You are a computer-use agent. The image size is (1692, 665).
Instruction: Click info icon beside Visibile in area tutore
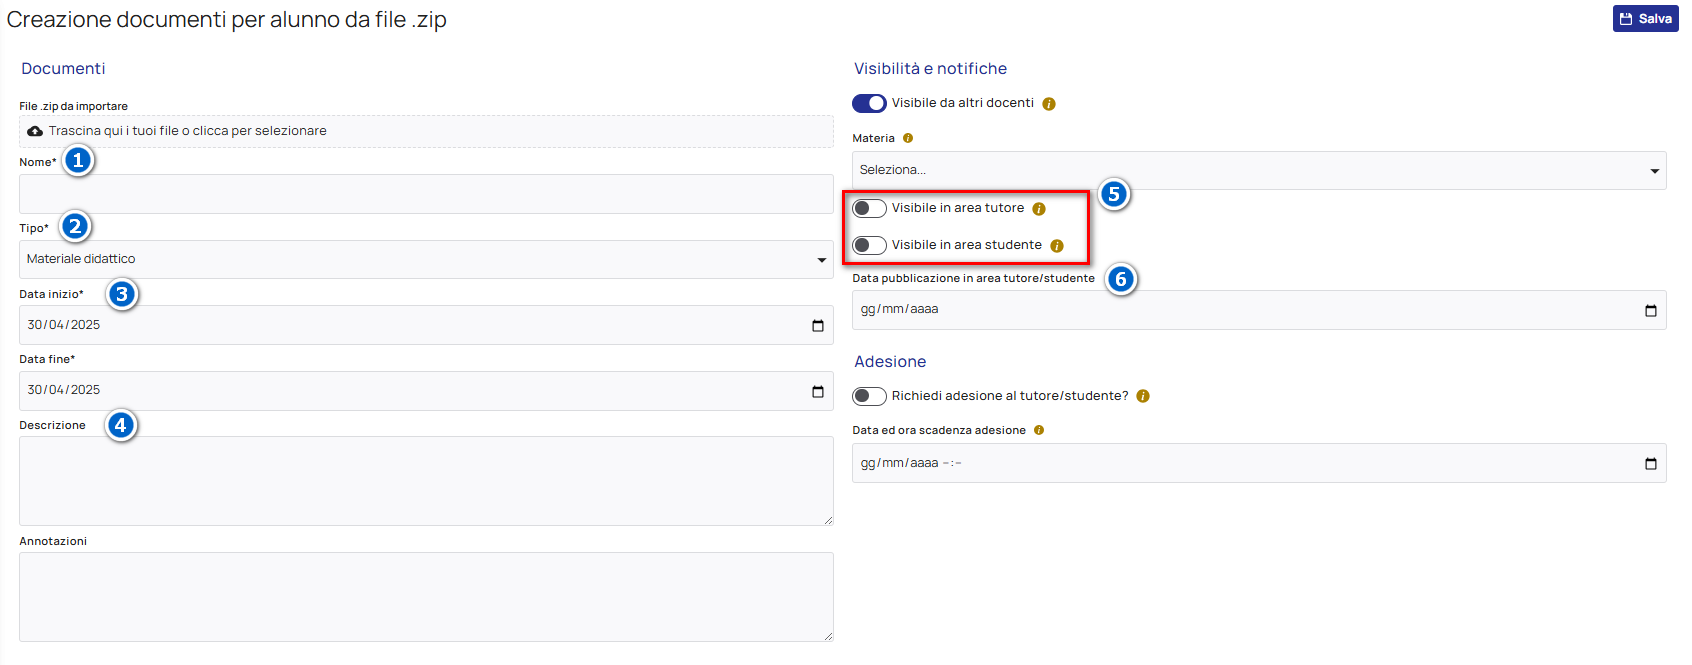coord(1039,209)
